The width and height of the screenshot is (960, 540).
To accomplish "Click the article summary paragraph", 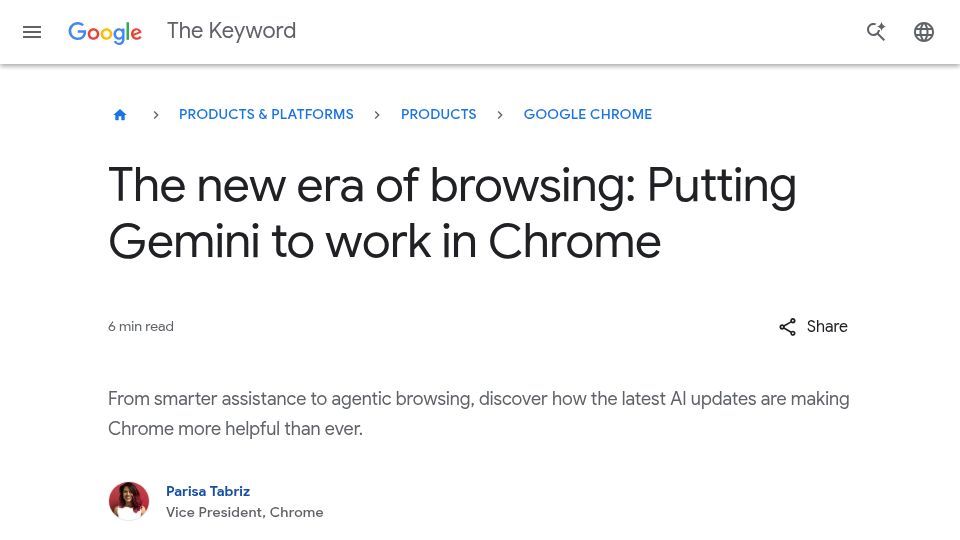I will click(x=478, y=413).
